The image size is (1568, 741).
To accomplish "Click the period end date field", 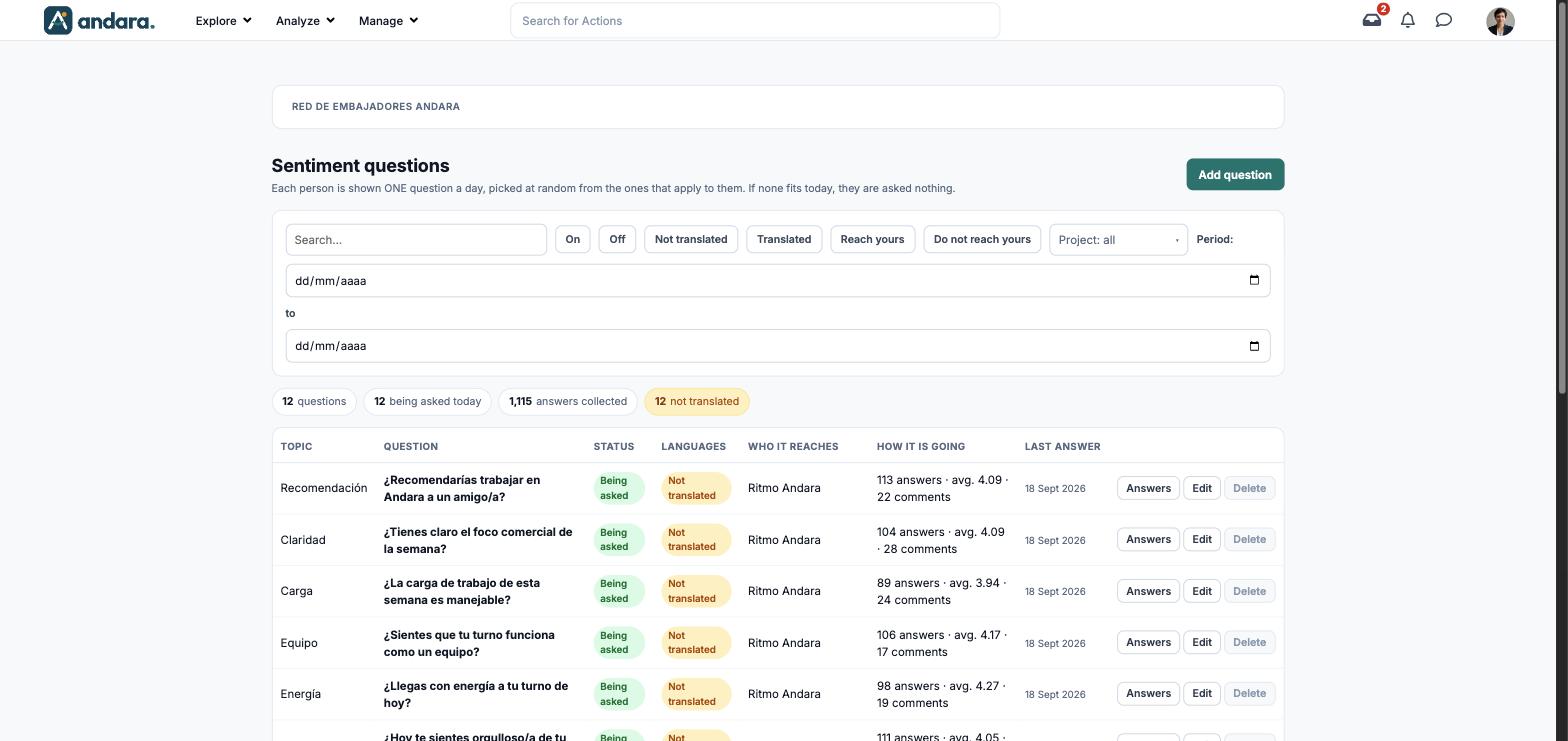I will [778, 346].
